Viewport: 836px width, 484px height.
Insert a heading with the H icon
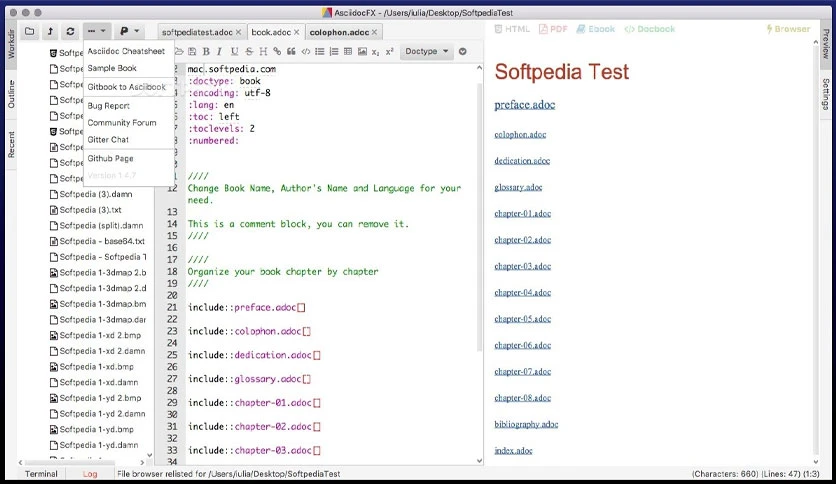pyautogui.click(x=263, y=51)
